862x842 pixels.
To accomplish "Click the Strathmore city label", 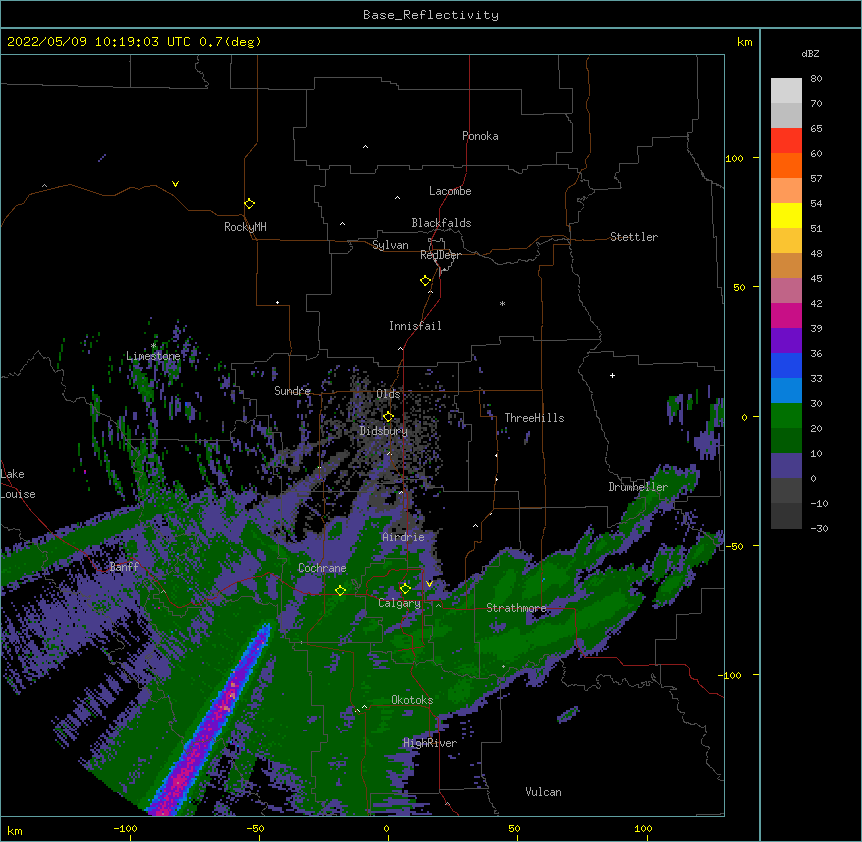I will pyautogui.click(x=516, y=608).
